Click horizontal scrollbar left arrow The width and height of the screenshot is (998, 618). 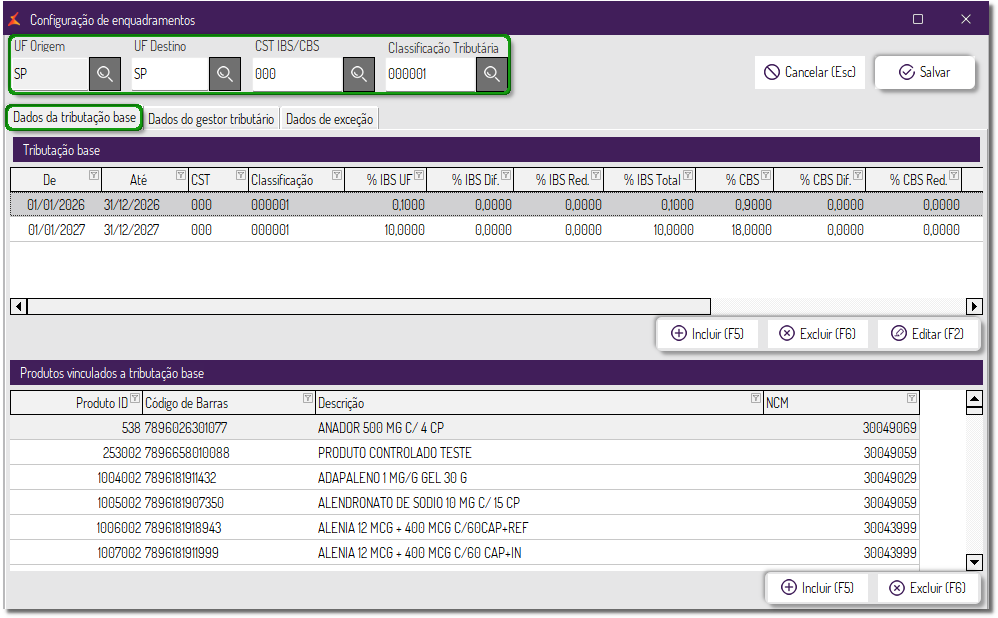pos(18,307)
